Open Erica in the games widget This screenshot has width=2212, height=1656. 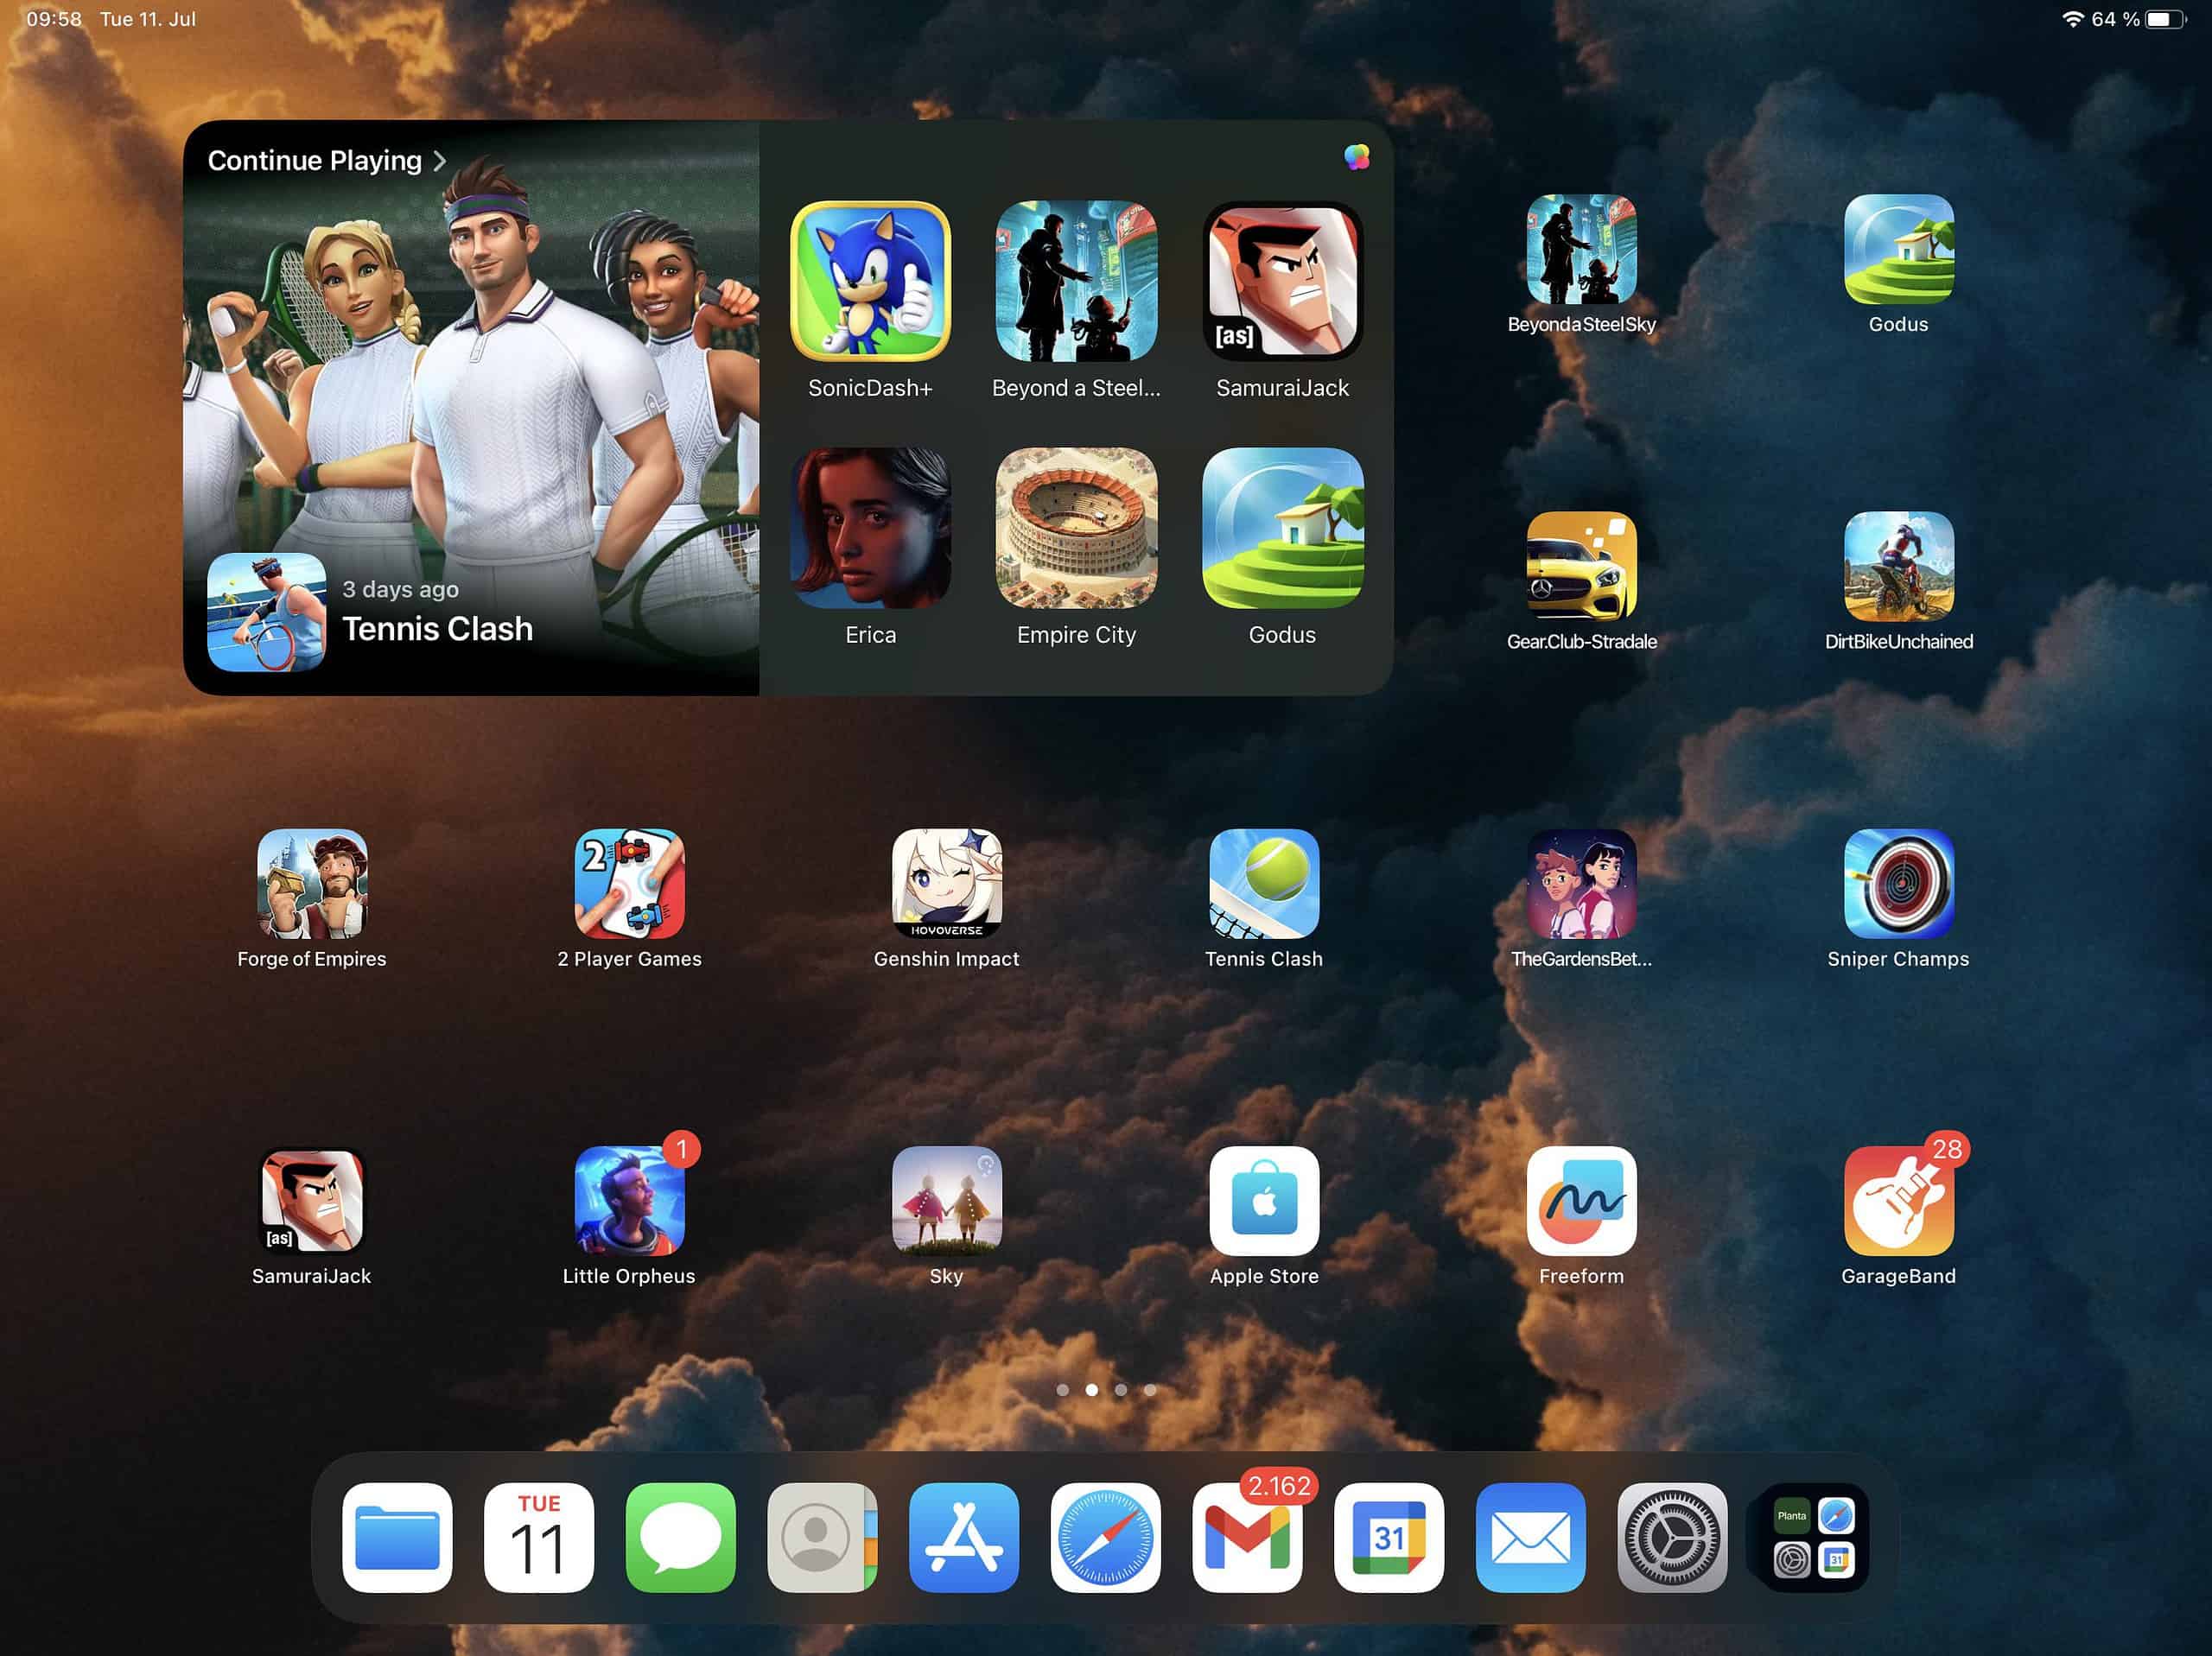(x=870, y=527)
